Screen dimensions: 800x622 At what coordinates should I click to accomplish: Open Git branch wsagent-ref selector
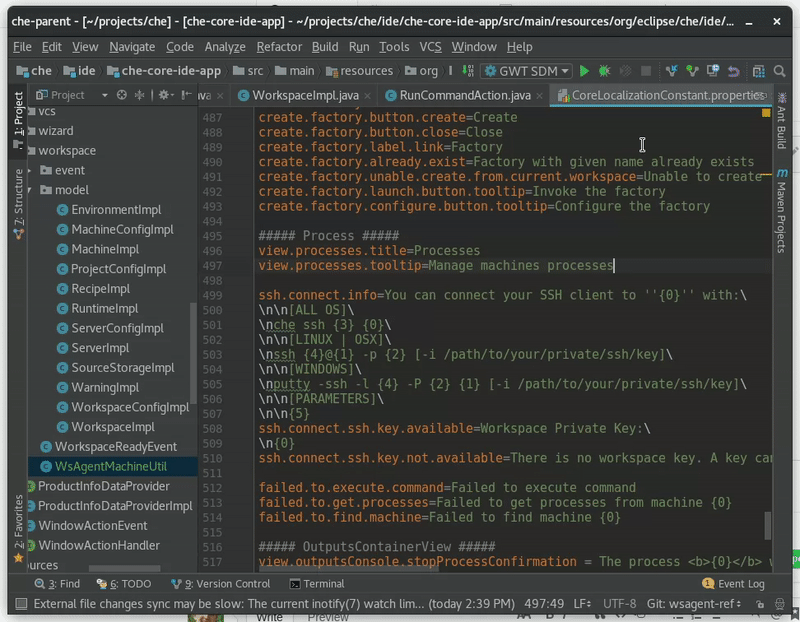(694, 604)
